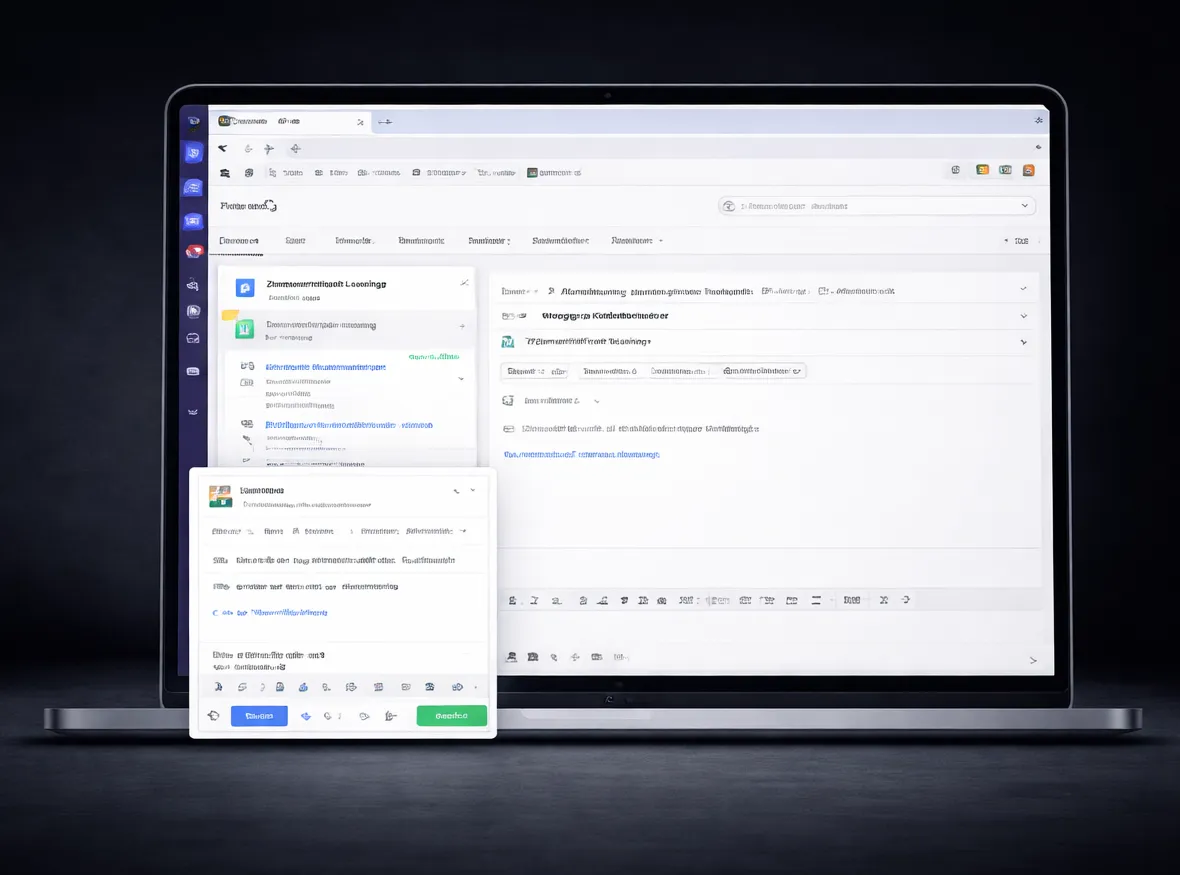Open the first blue link title in the list
This screenshot has height=875, width=1180.
point(326,367)
